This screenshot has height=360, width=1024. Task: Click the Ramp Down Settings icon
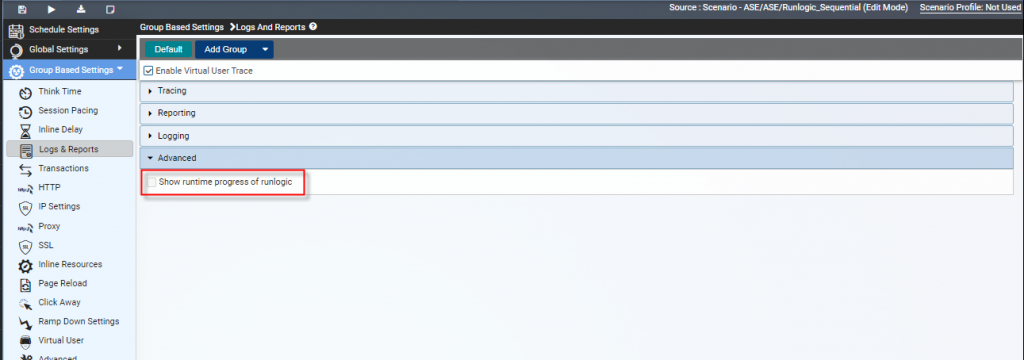coord(26,322)
